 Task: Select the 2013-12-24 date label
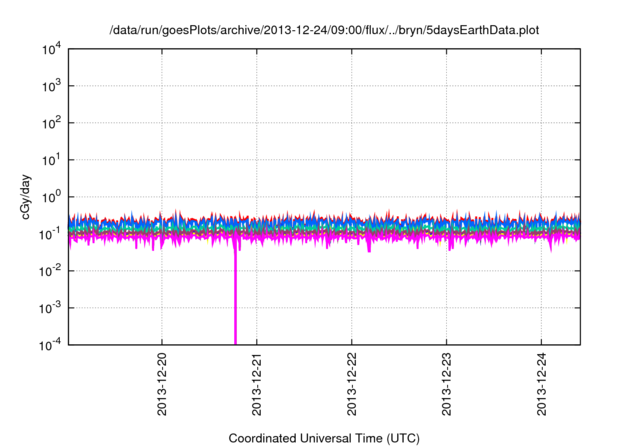(542, 384)
